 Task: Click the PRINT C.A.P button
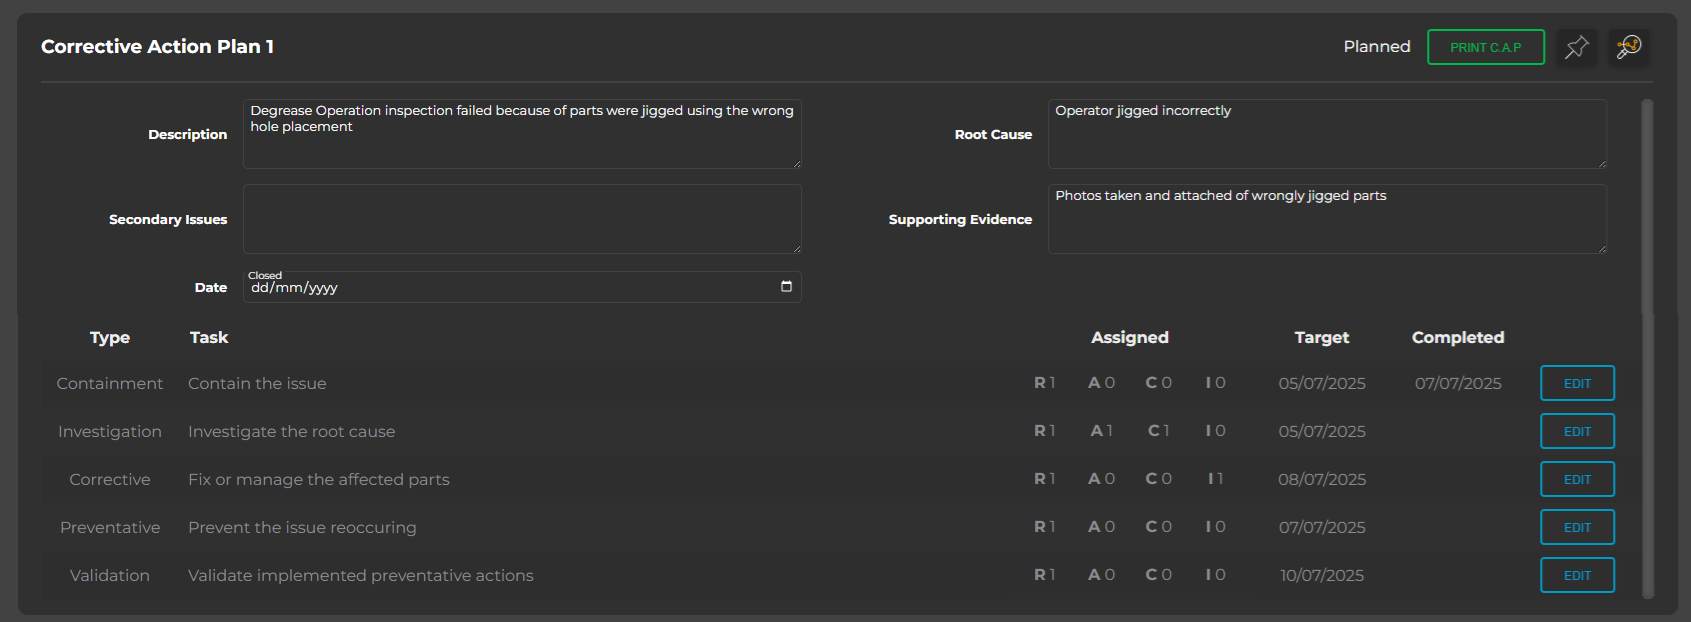(x=1485, y=47)
